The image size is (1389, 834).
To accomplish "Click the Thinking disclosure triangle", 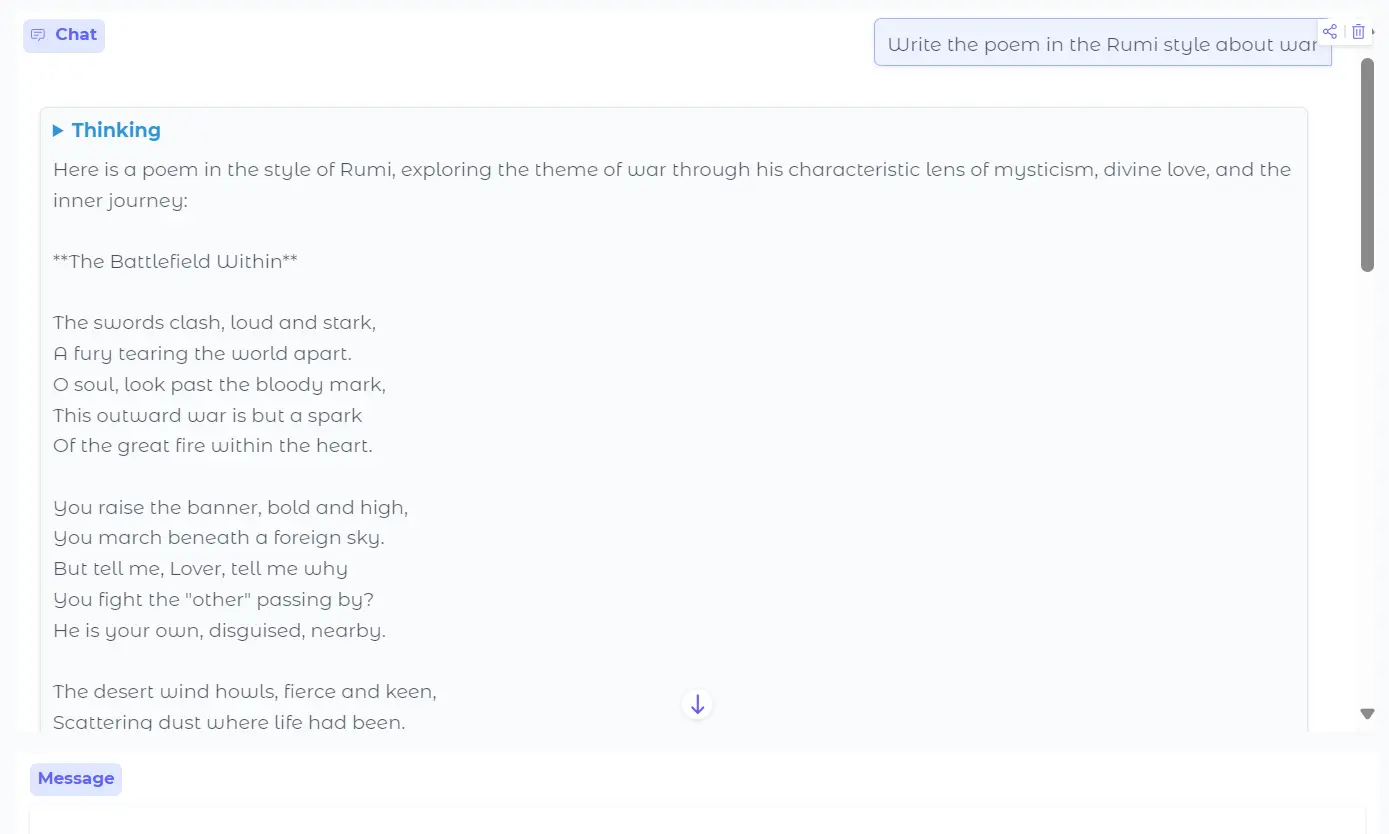I will click(58, 130).
